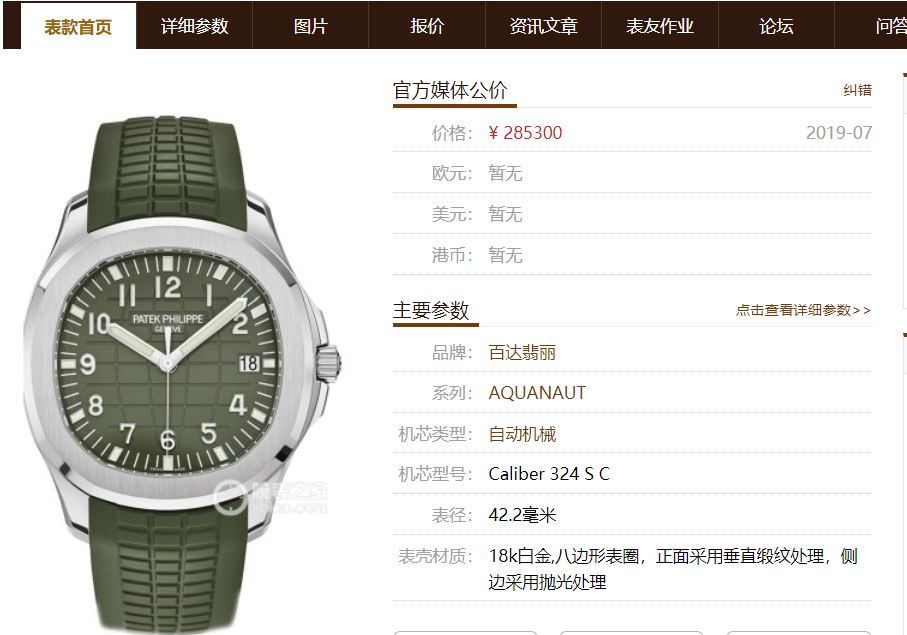Open the 表友作业 tab

(659, 26)
